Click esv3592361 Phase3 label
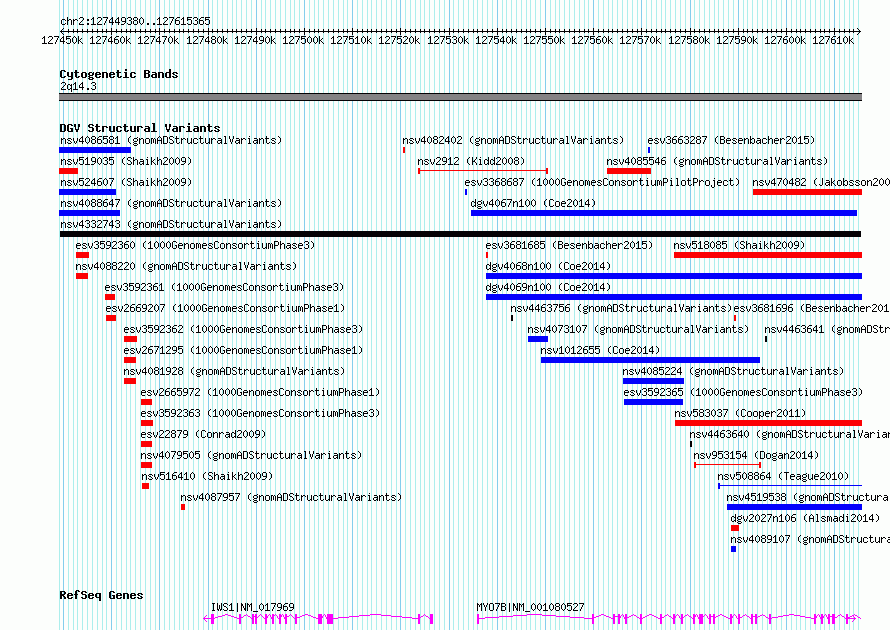This screenshot has height=630, width=890. (224, 287)
